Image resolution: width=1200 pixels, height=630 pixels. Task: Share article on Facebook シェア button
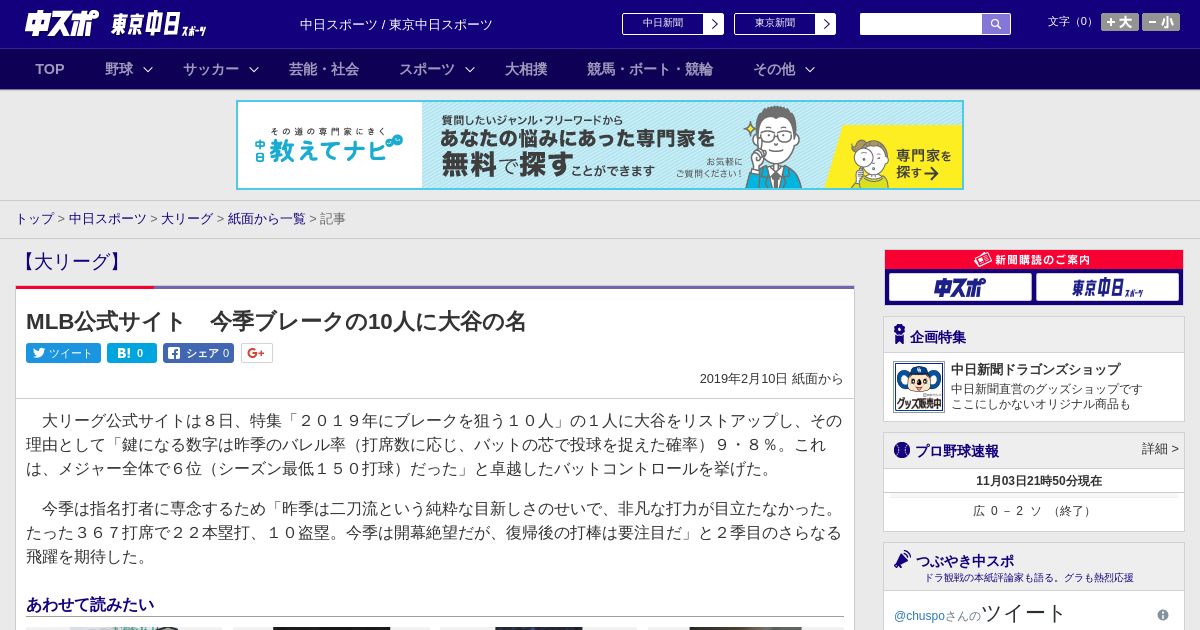point(199,353)
